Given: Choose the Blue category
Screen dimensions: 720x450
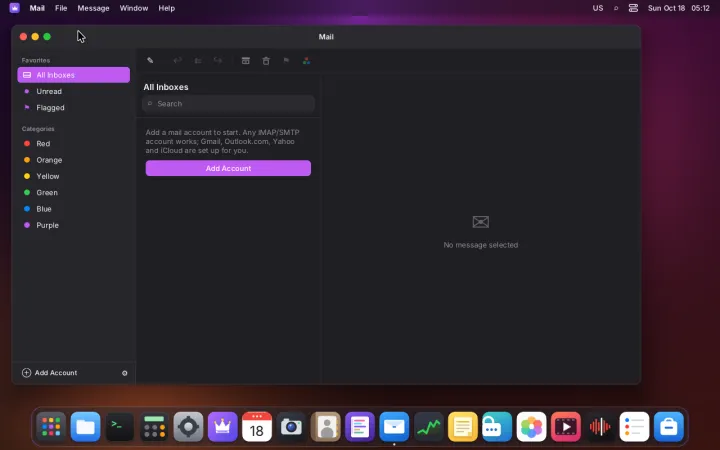Looking at the screenshot, I should (x=73, y=209).
